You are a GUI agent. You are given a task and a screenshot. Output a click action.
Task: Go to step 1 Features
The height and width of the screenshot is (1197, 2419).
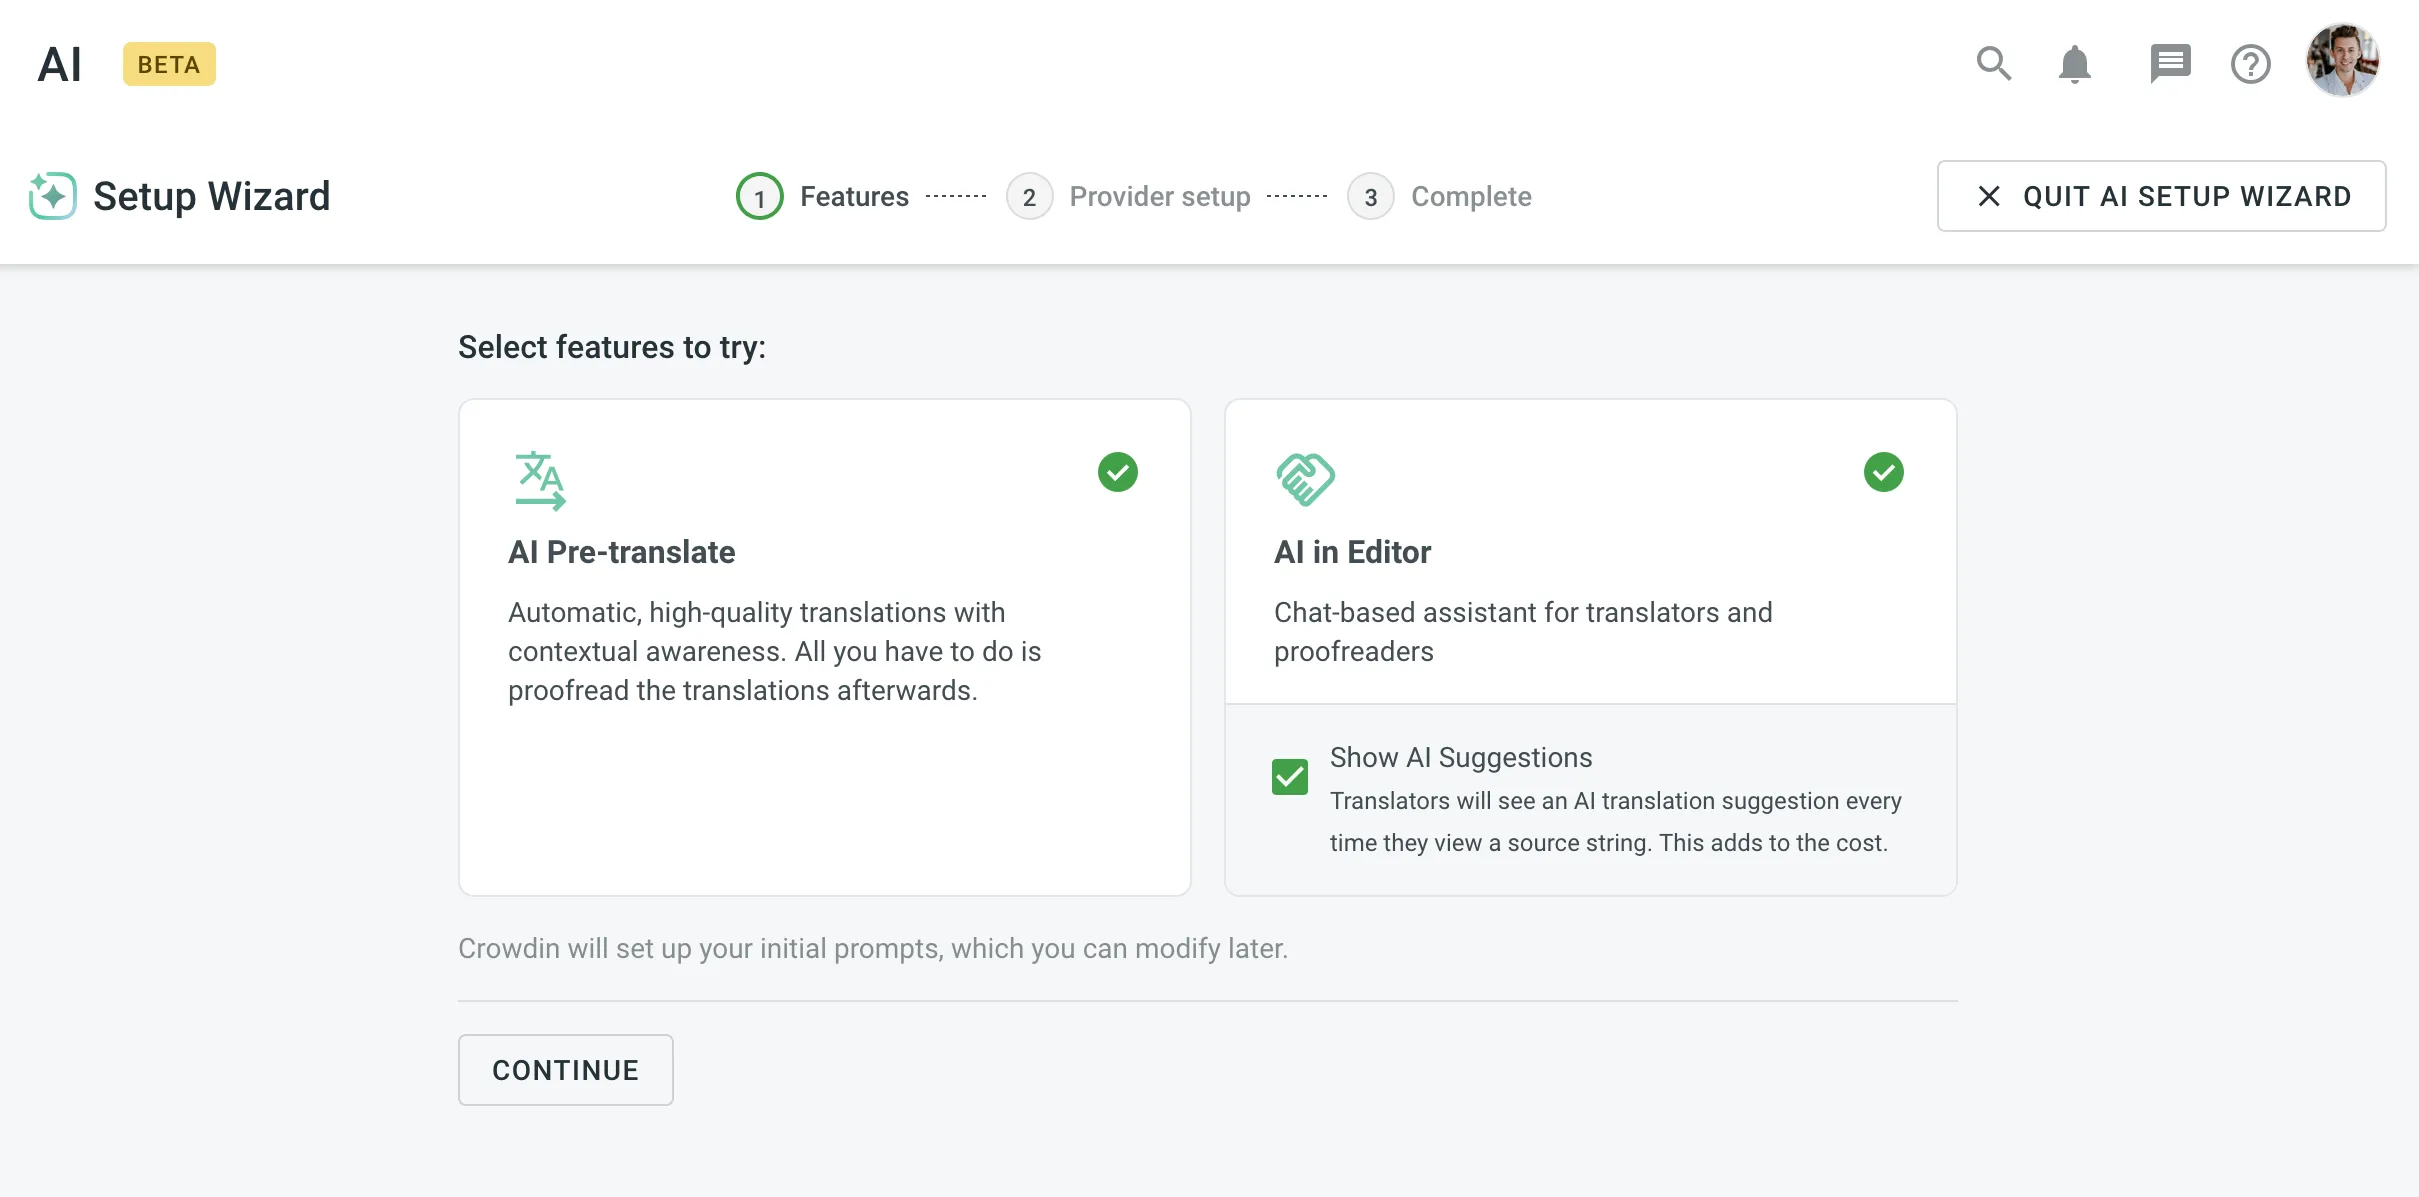823,196
